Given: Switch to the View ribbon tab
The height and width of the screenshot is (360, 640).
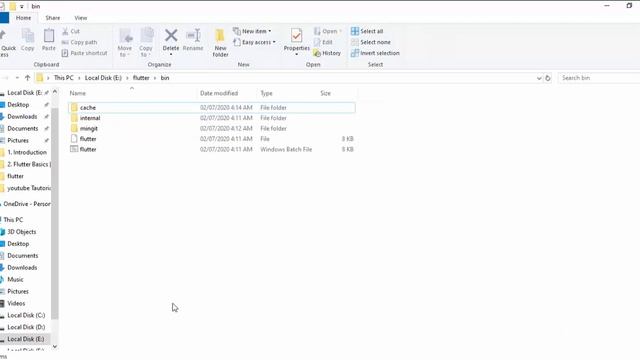Looking at the screenshot, I should 80,18.
